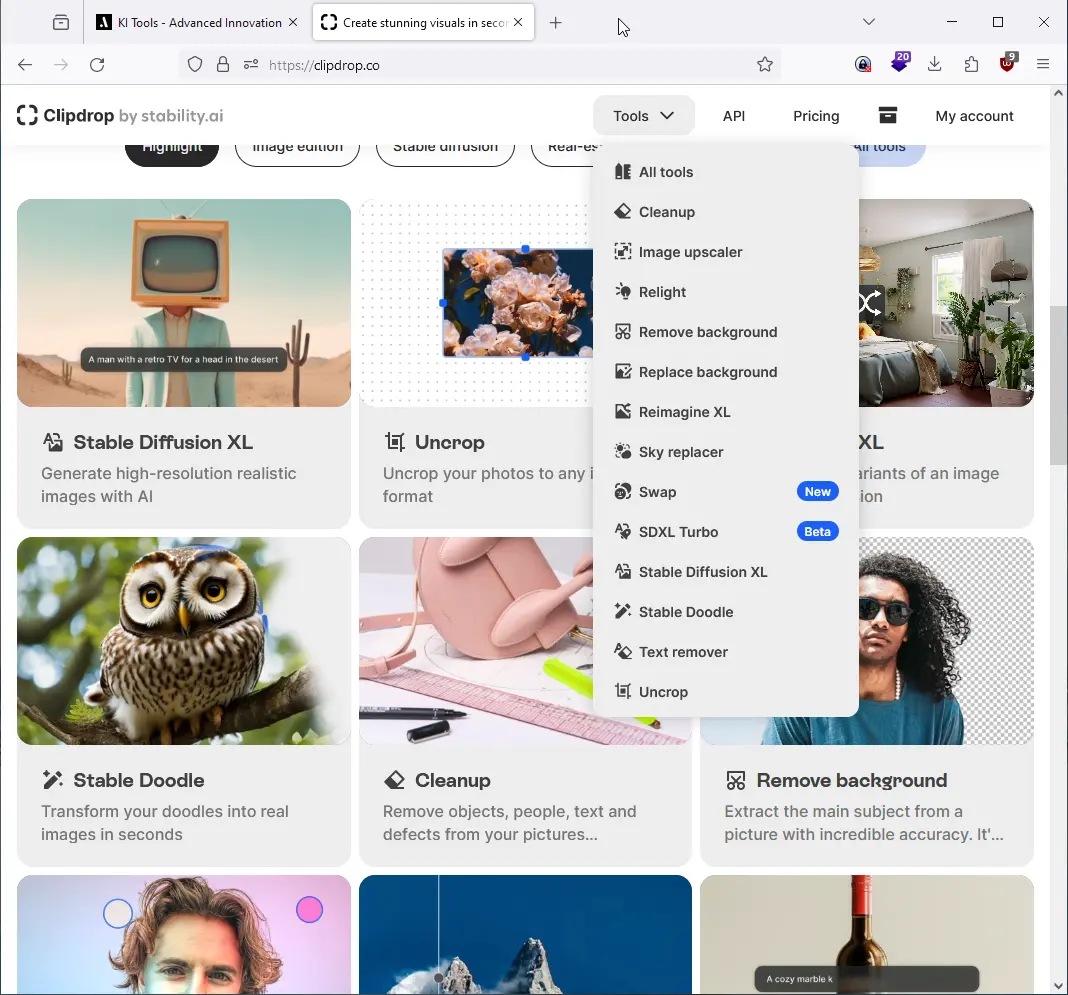Image resolution: width=1068 pixels, height=995 pixels.
Task: Click the comparison slider on mountain image
Action: tap(439, 977)
